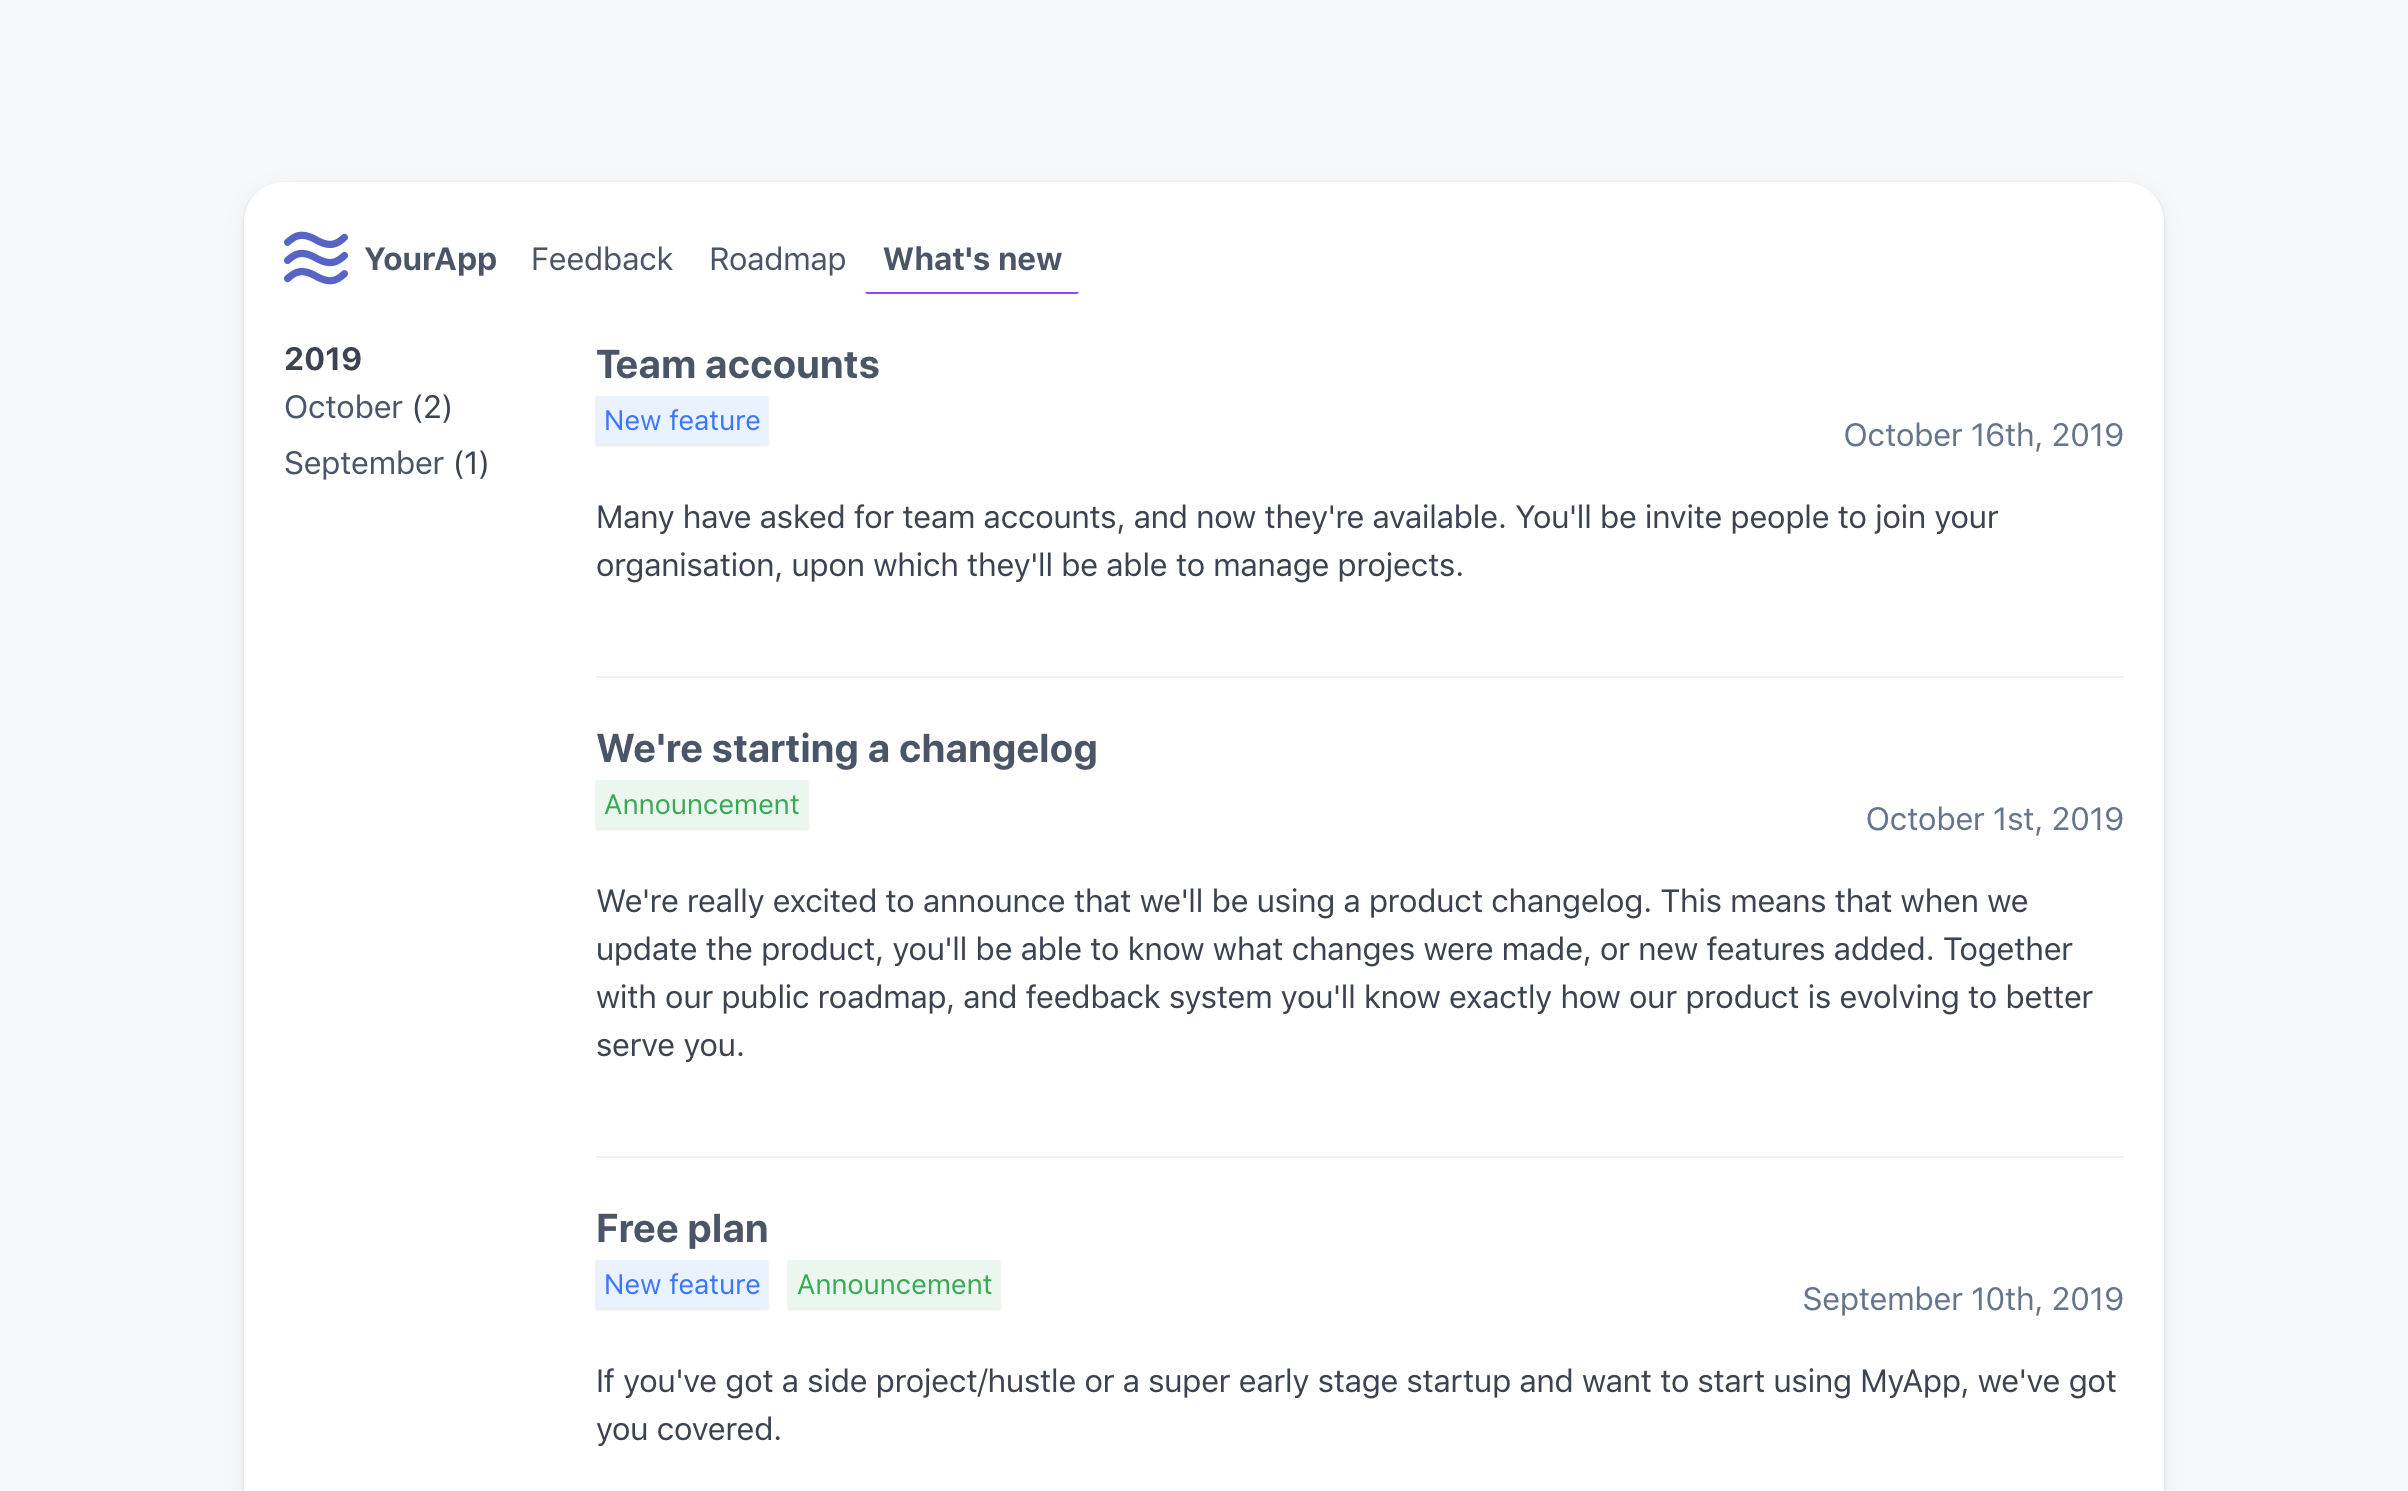Click Announcement tag under changelog post
Viewport: 2408px width, 1491px height.
701,805
